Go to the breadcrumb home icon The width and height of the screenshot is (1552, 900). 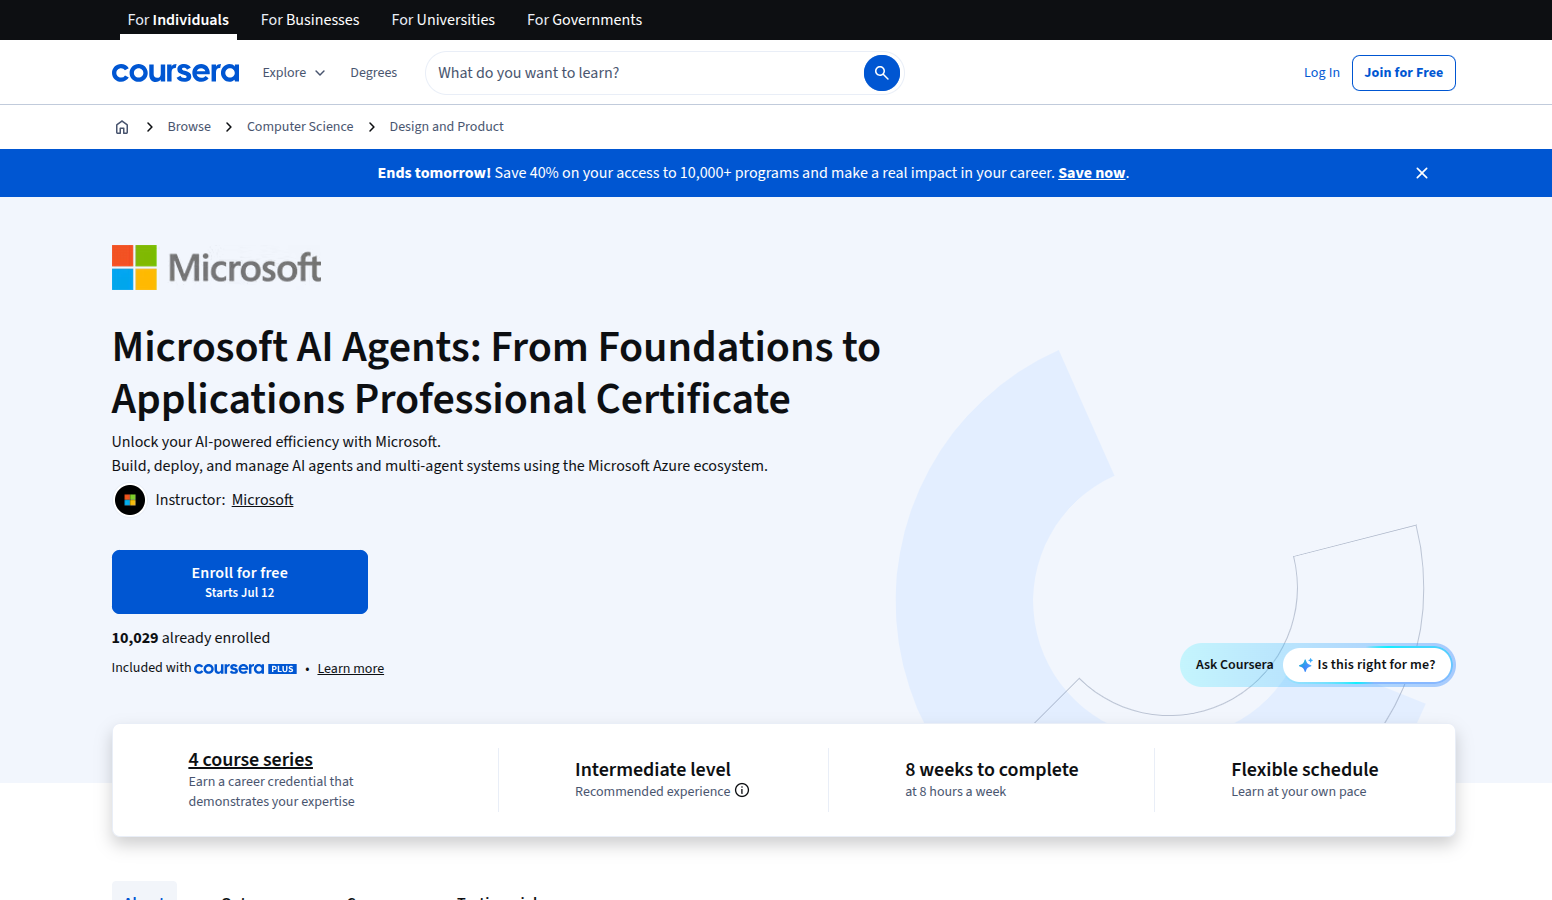click(122, 127)
